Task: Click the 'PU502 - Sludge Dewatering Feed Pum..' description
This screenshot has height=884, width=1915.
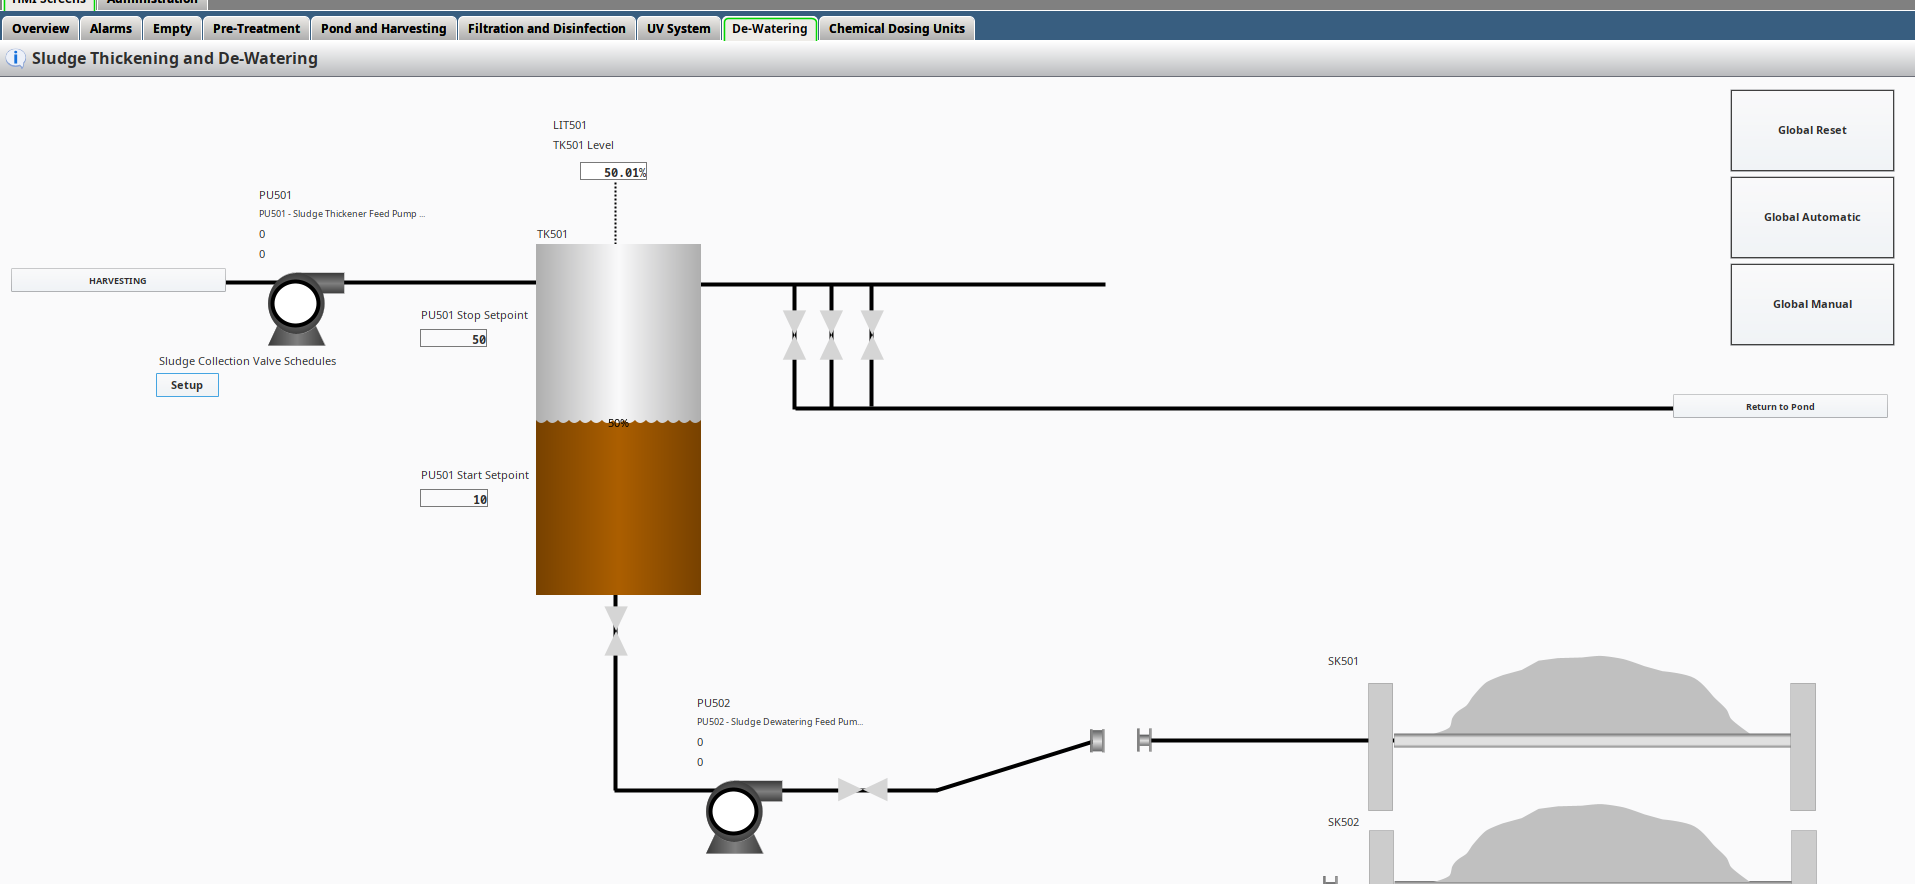Action: click(780, 722)
